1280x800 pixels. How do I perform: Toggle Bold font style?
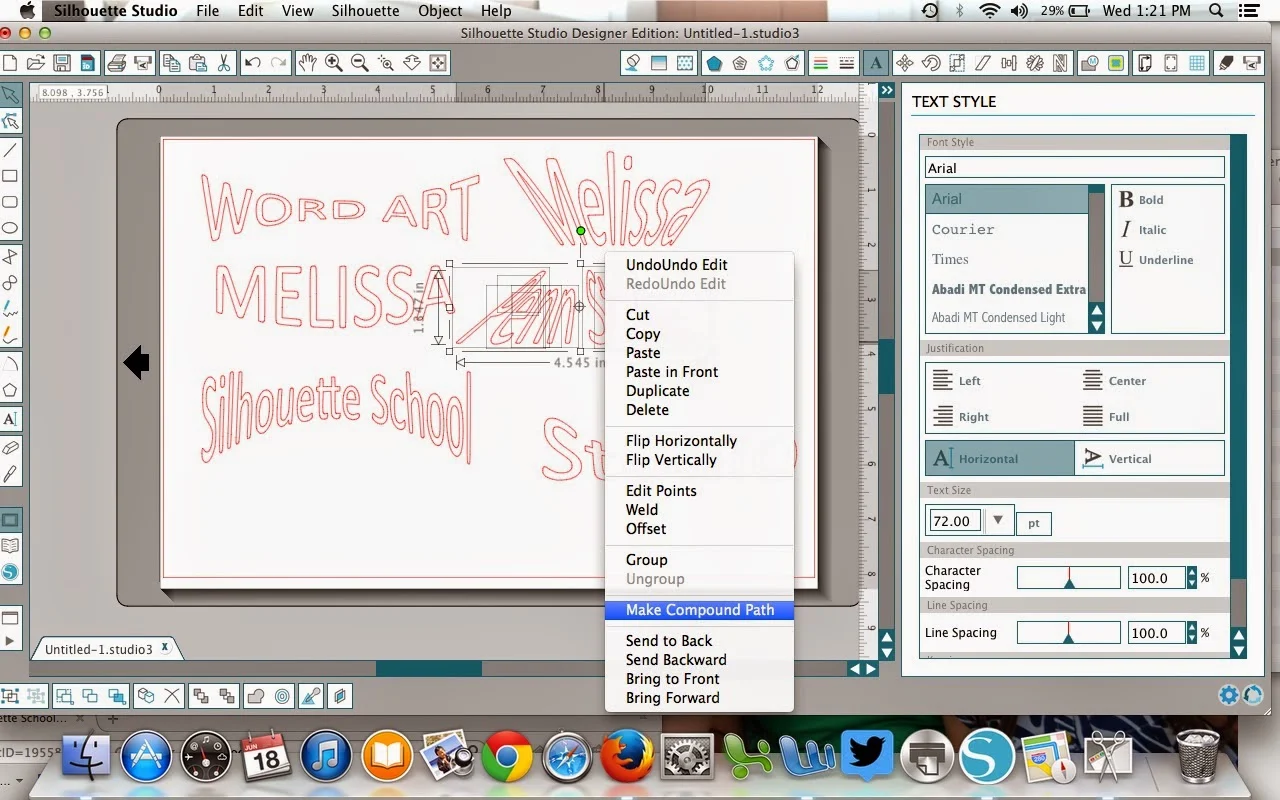[1141, 199]
